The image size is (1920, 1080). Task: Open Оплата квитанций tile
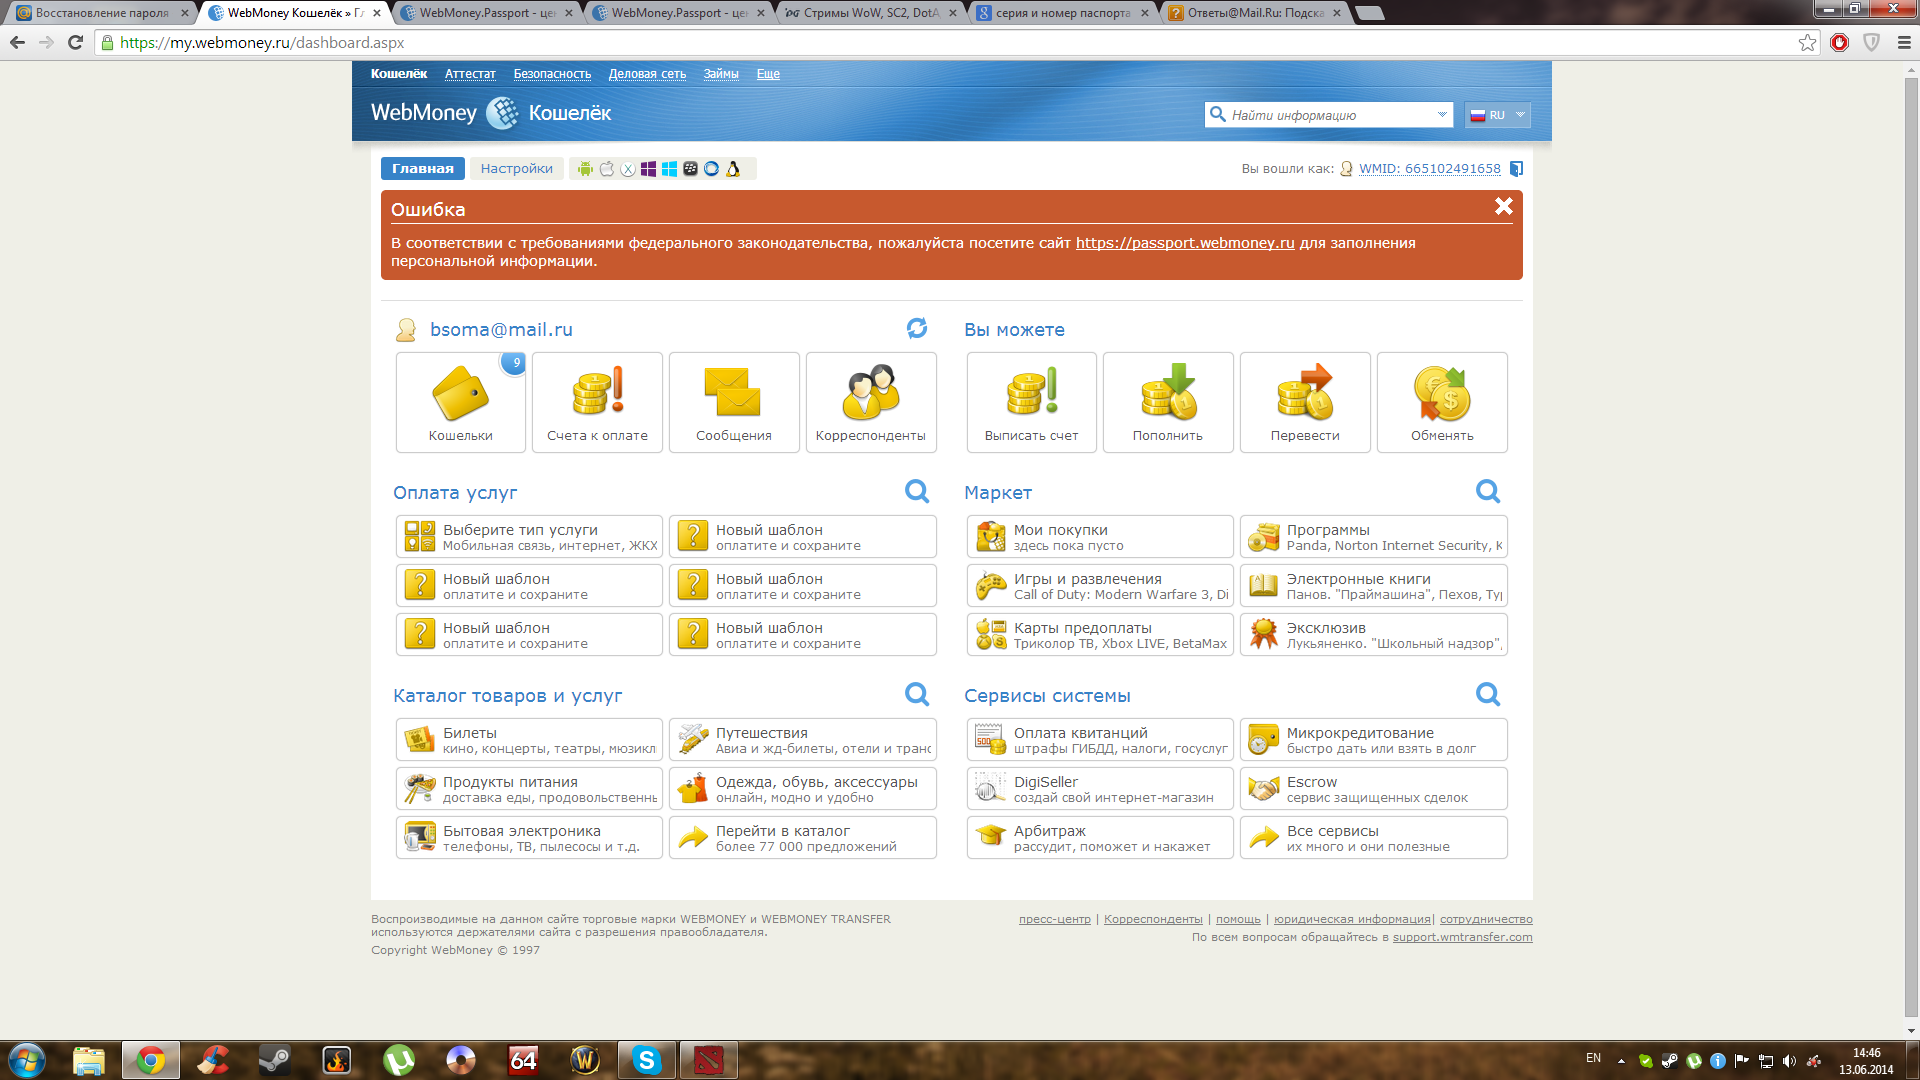[x=1100, y=740]
